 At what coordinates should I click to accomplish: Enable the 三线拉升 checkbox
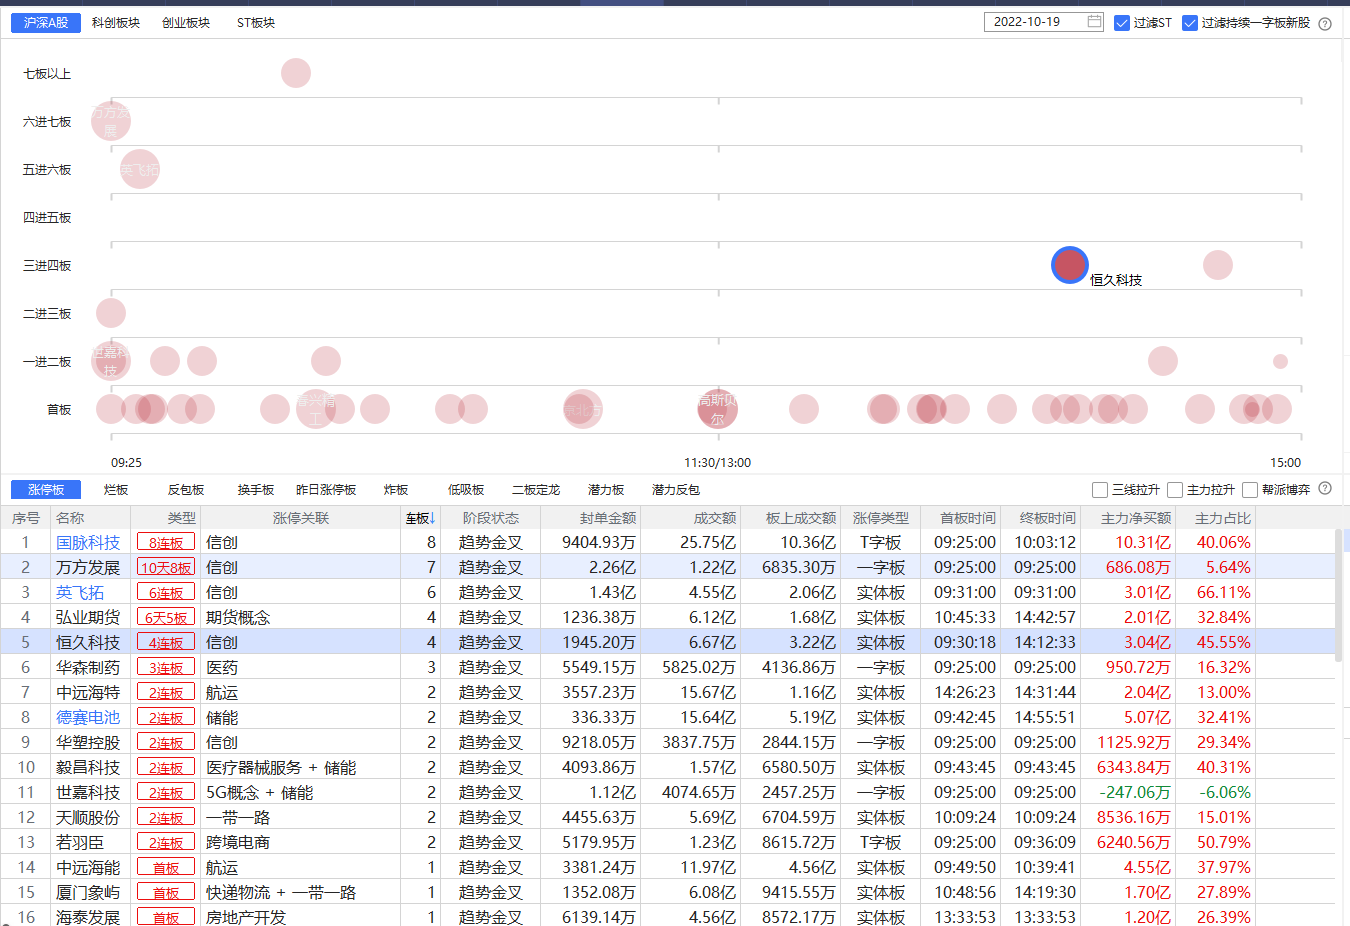coord(1100,490)
